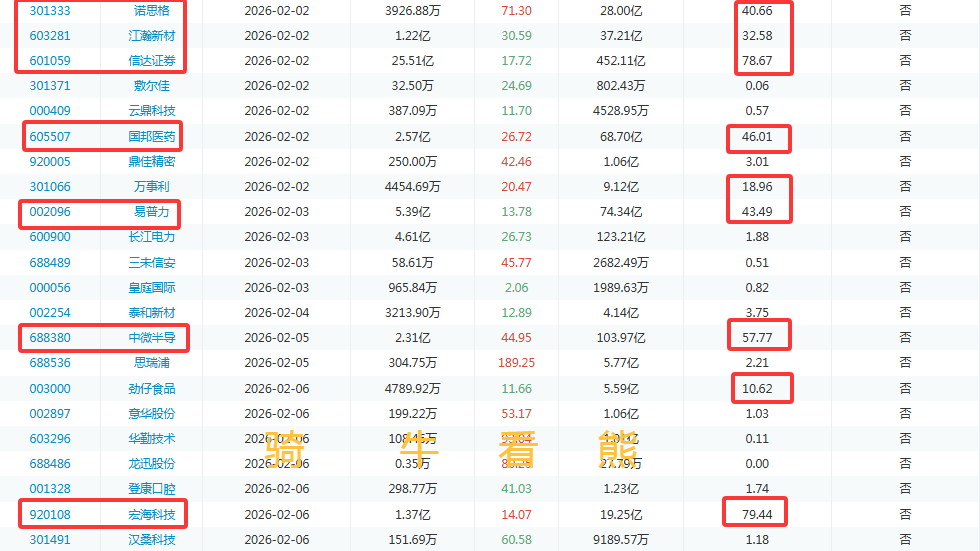Click stock code 605507
Image resolution: width=980 pixels, height=551 pixels.
50,136
